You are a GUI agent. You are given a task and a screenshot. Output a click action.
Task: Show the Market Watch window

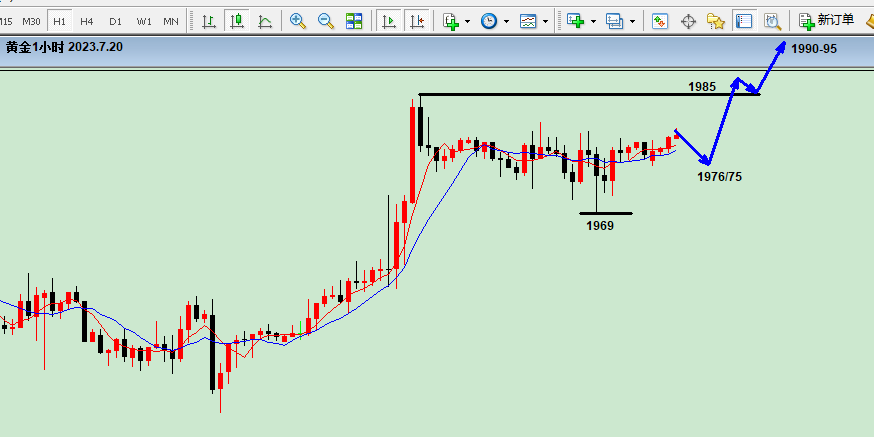661,21
